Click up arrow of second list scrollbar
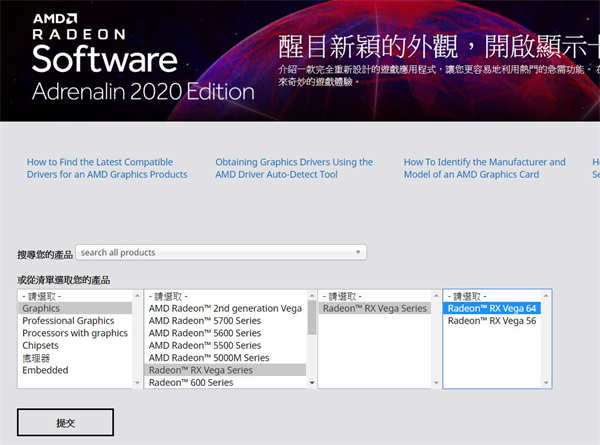 [x=312, y=295]
